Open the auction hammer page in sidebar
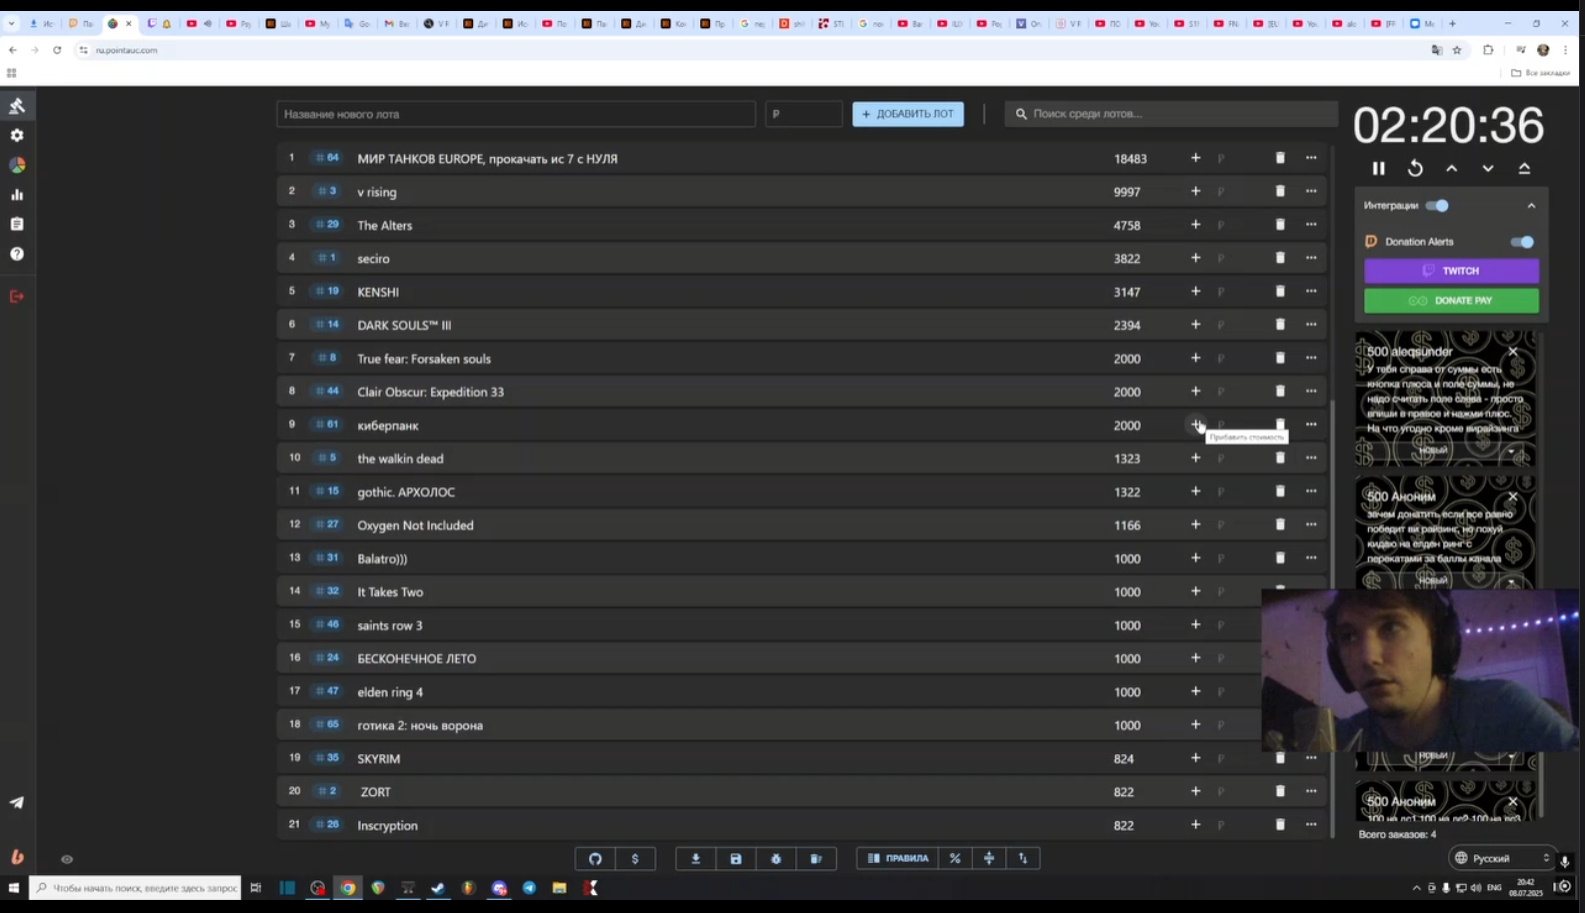Viewport: 1585px width, 913px height. (17, 106)
